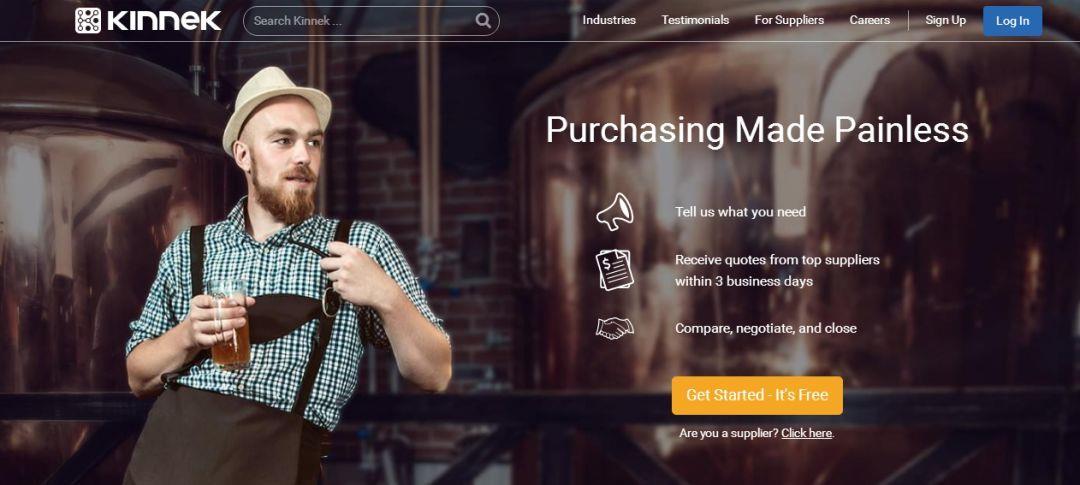The image size is (1080, 485).
Task: Click the 'Purchasing Made Painless' headline
Action: [x=757, y=130]
